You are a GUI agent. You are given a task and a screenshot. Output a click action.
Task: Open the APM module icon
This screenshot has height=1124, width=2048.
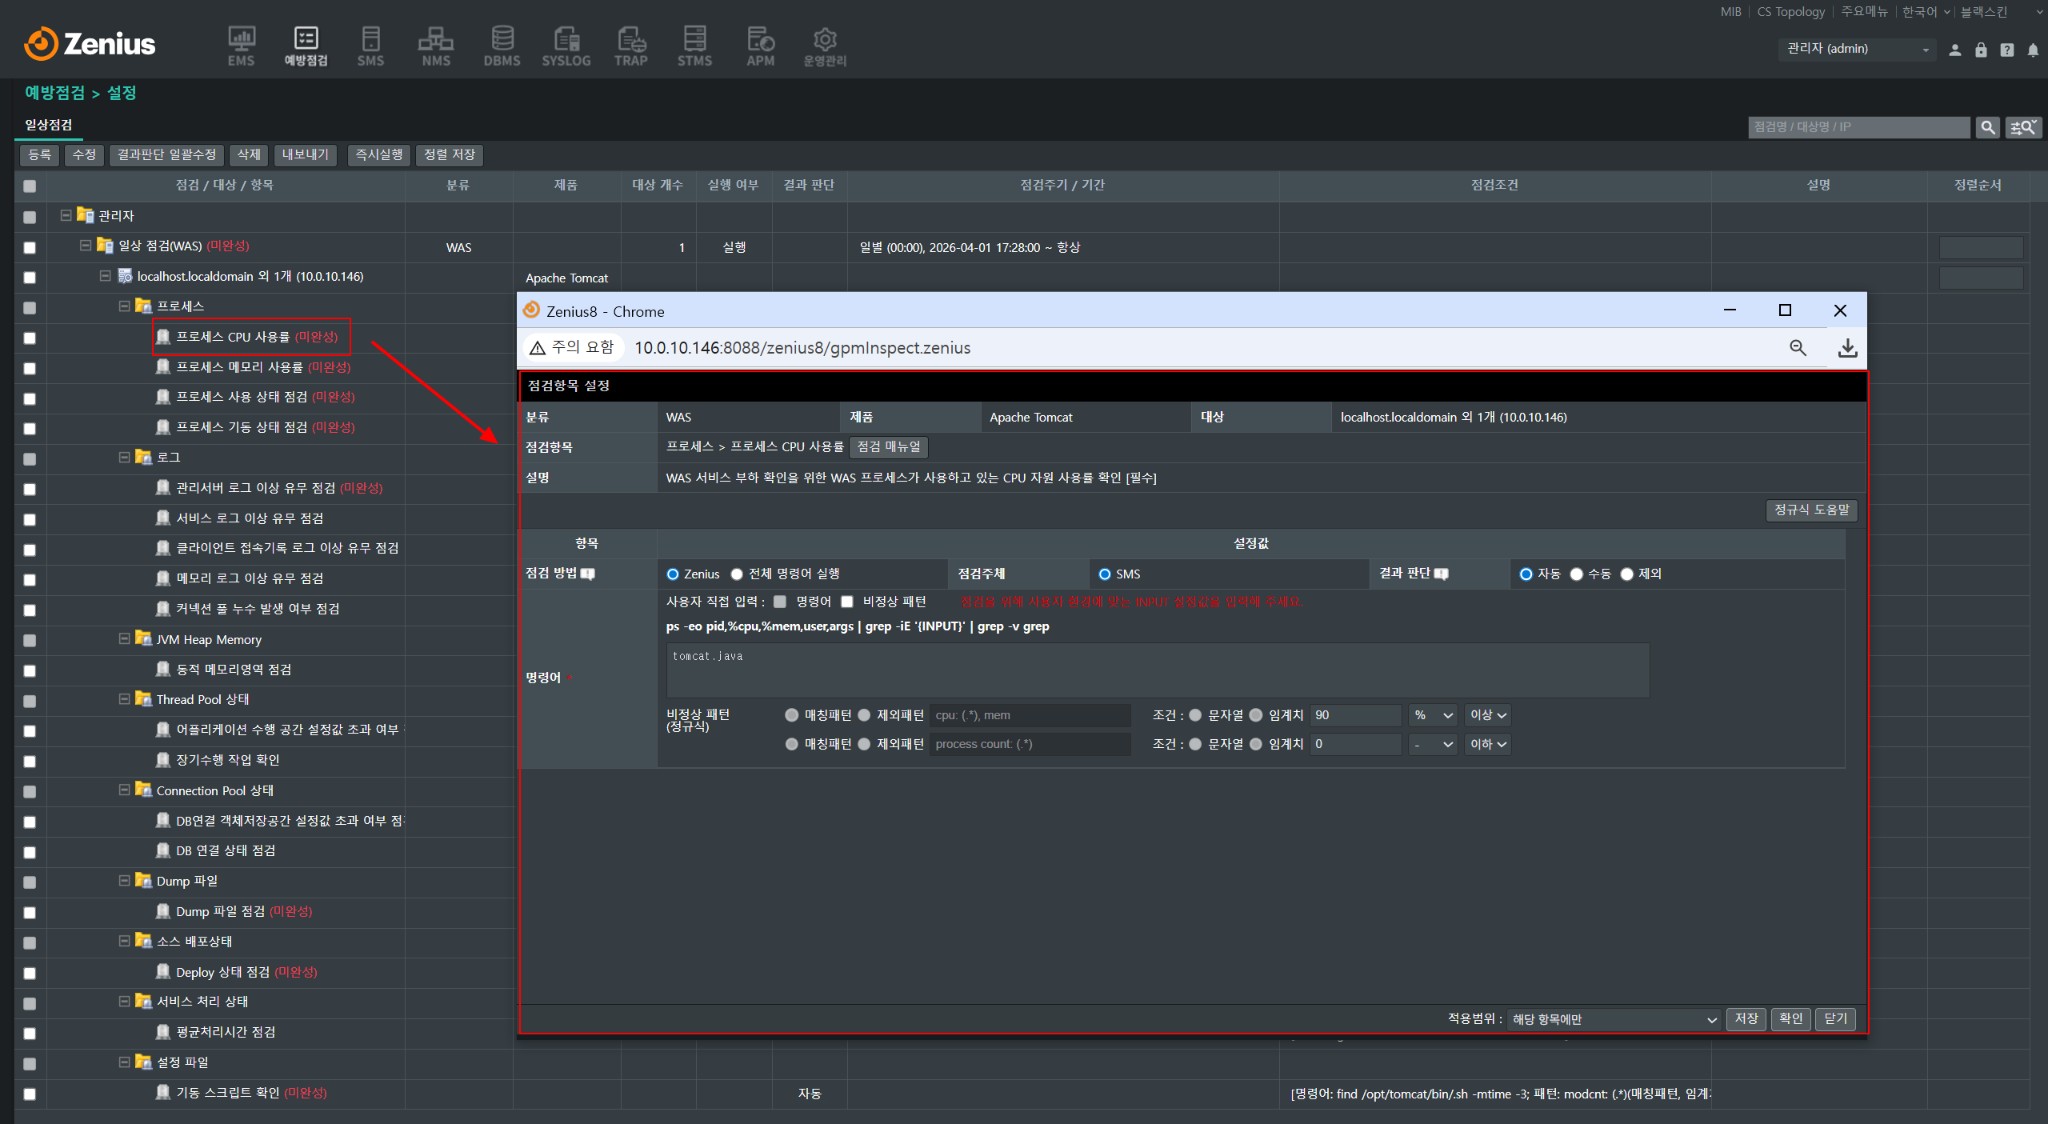point(760,46)
